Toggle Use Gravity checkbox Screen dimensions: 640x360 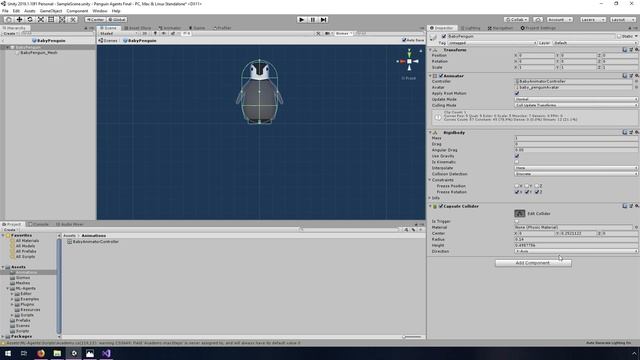click(517, 156)
